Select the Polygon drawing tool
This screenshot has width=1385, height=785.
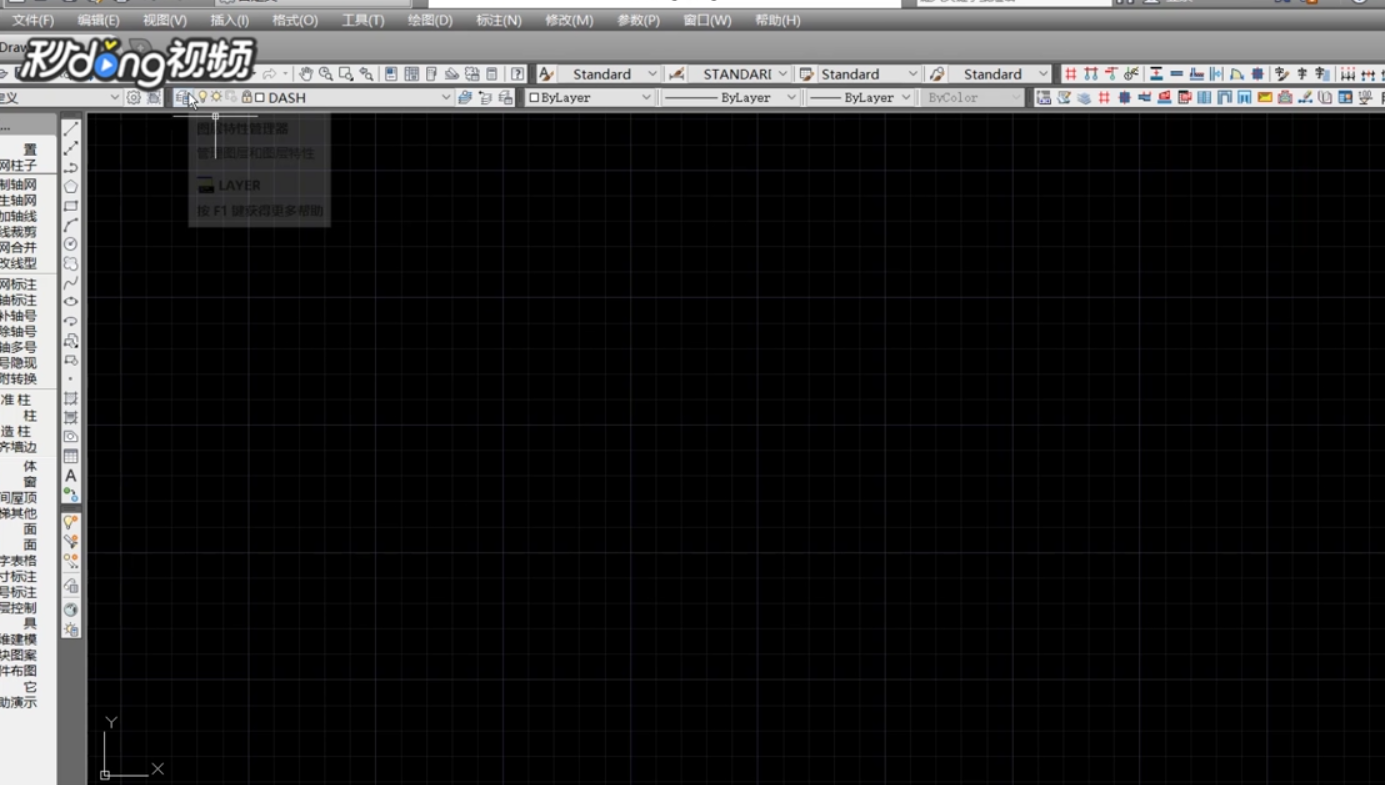click(x=71, y=187)
